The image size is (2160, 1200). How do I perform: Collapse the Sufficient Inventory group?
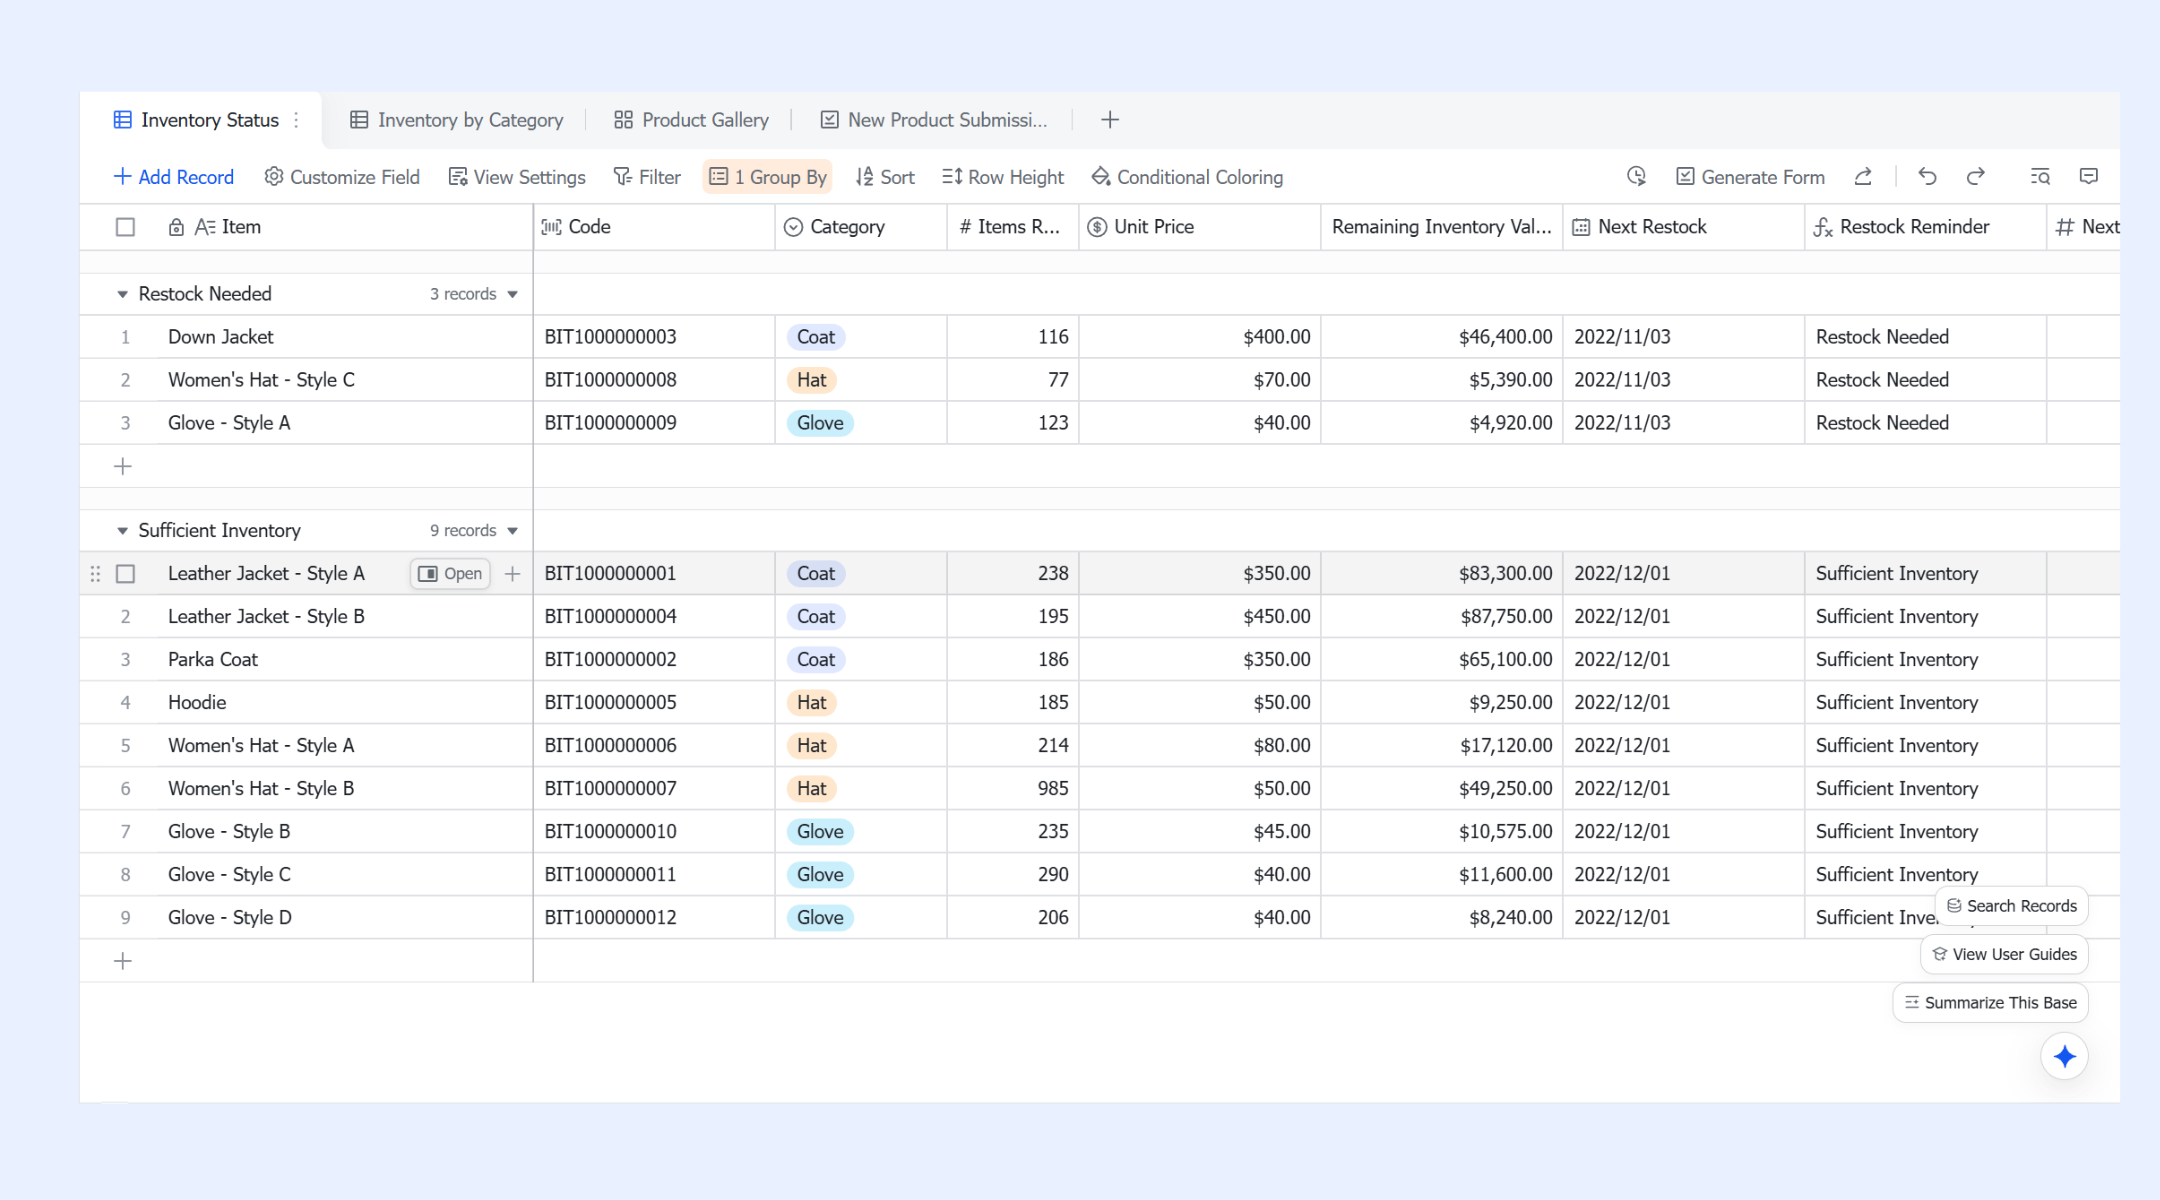[x=122, y=531]
